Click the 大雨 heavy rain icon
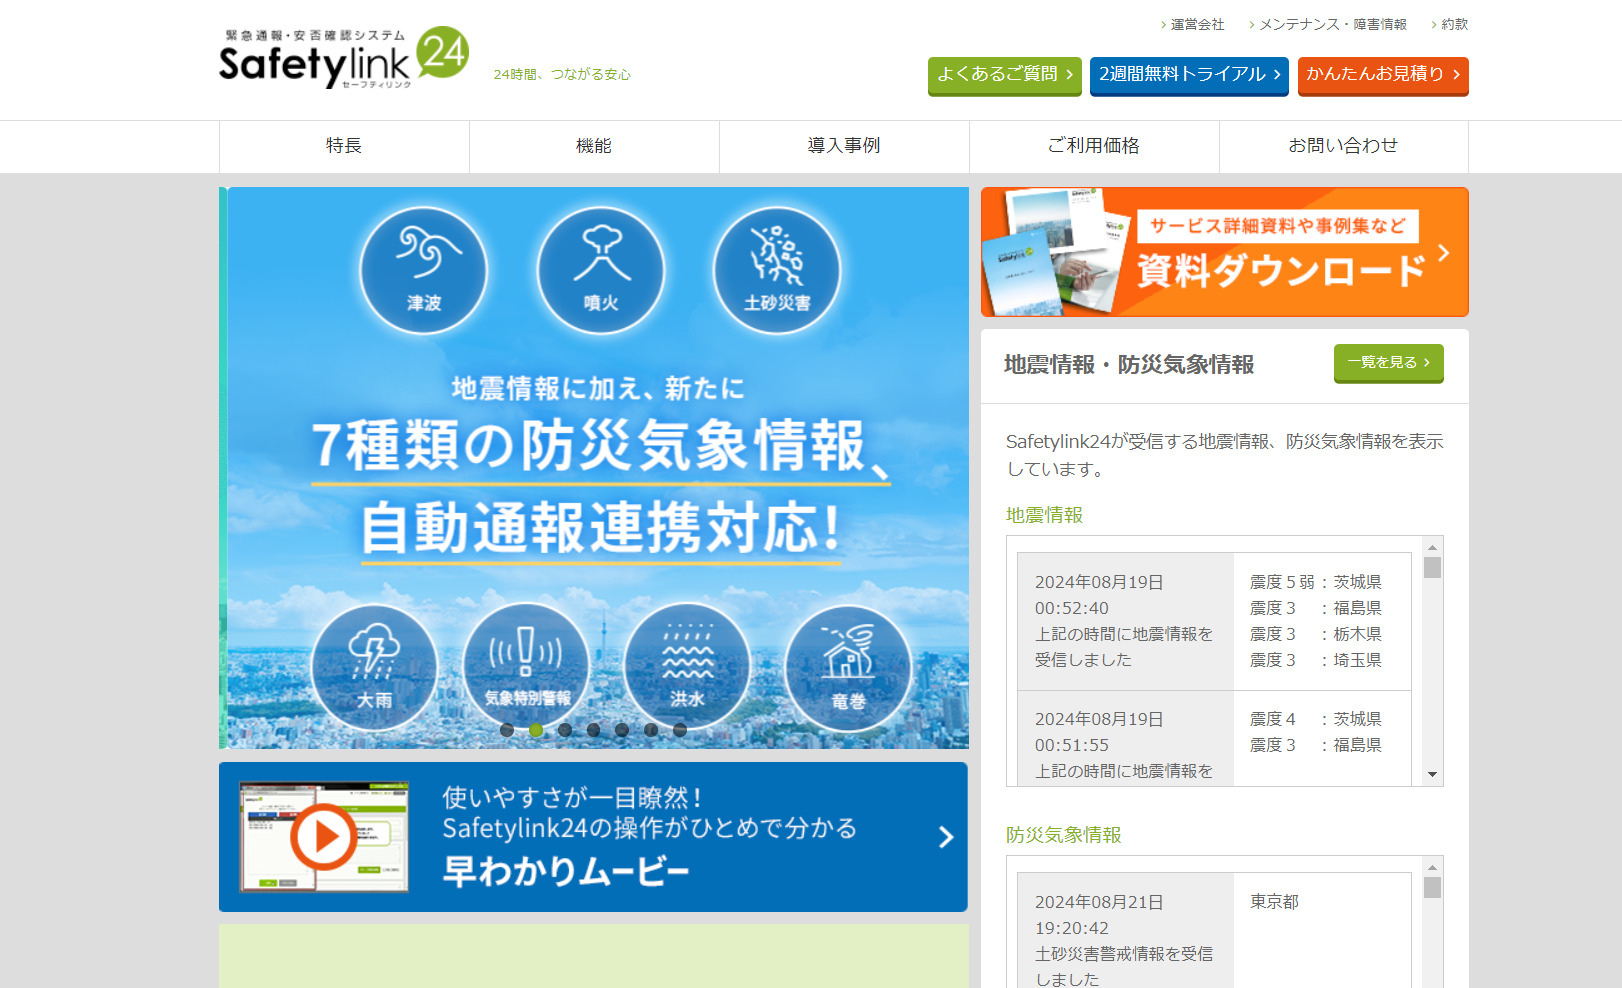This screenshot has width=1622, height=988. [375, 667]
